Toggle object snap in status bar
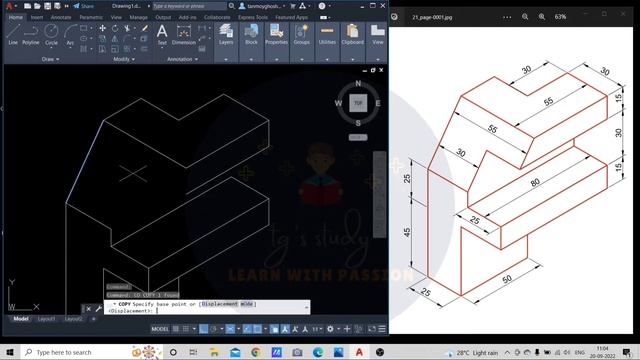 click(258, 329)
